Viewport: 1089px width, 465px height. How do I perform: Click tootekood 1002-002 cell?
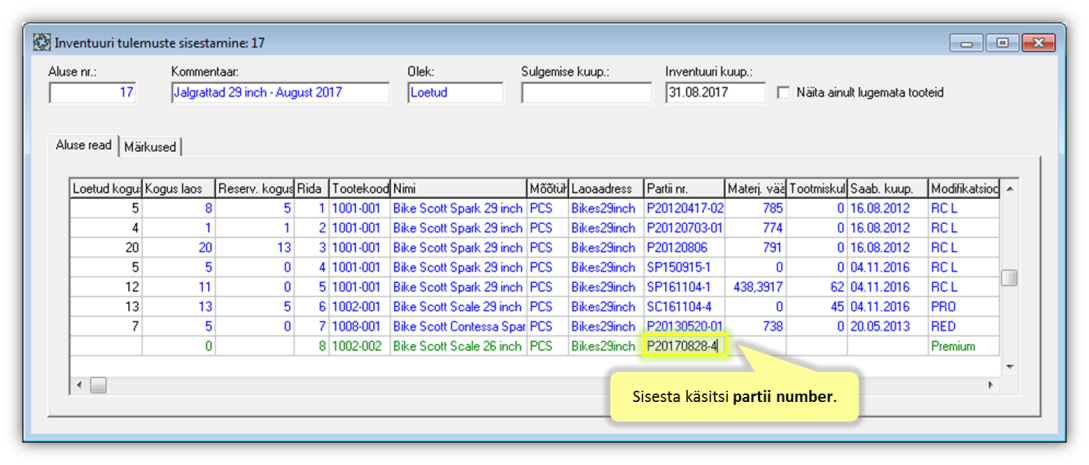click(x=360, y=346)
